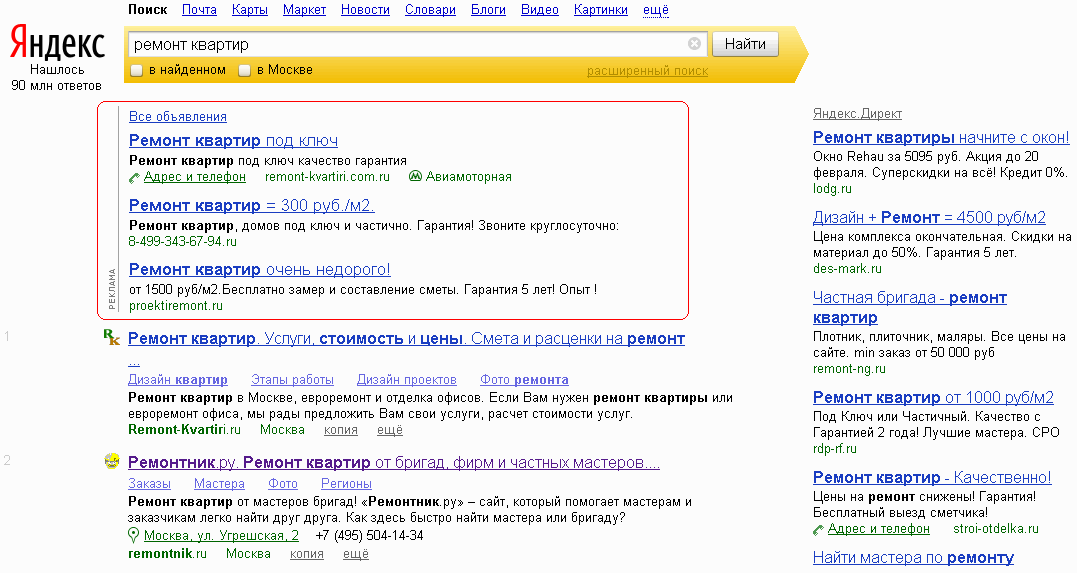Expand "ещё" under the Remont-Kvartiri.ru result

pos(389,430)
